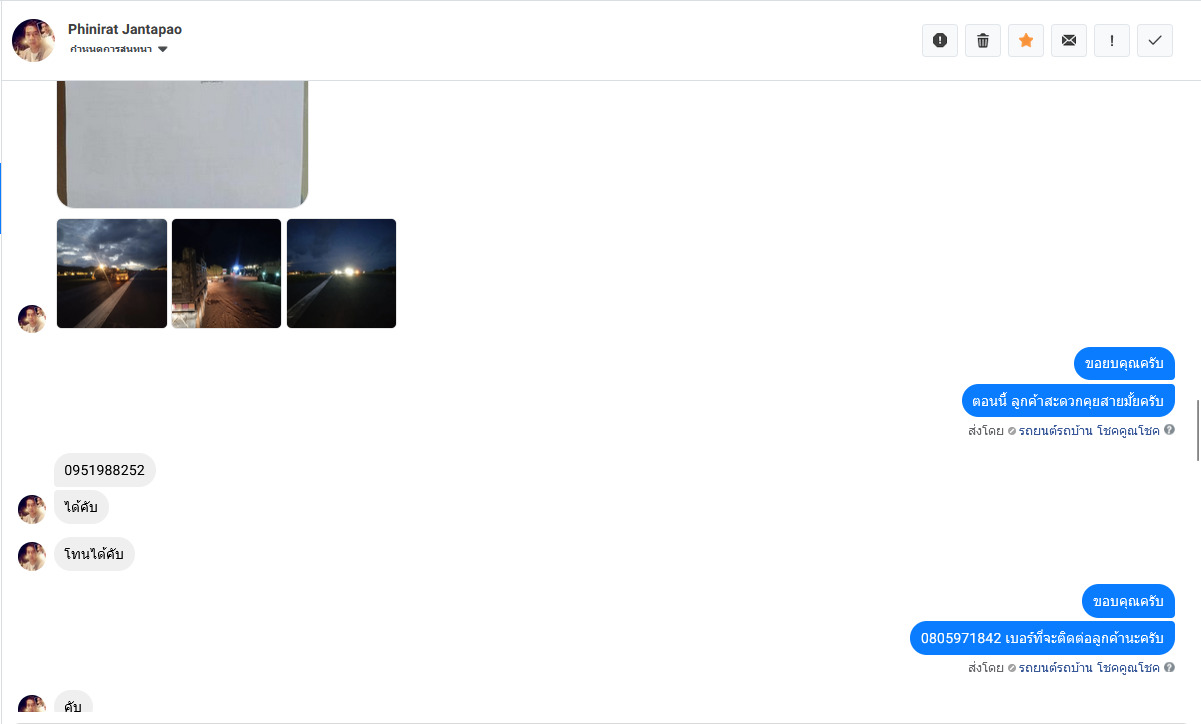Viewport: 1201px width, 724px height.
Task: Open the cloudy dusk road photo thumbnail
Action: [x=112, y=273]
